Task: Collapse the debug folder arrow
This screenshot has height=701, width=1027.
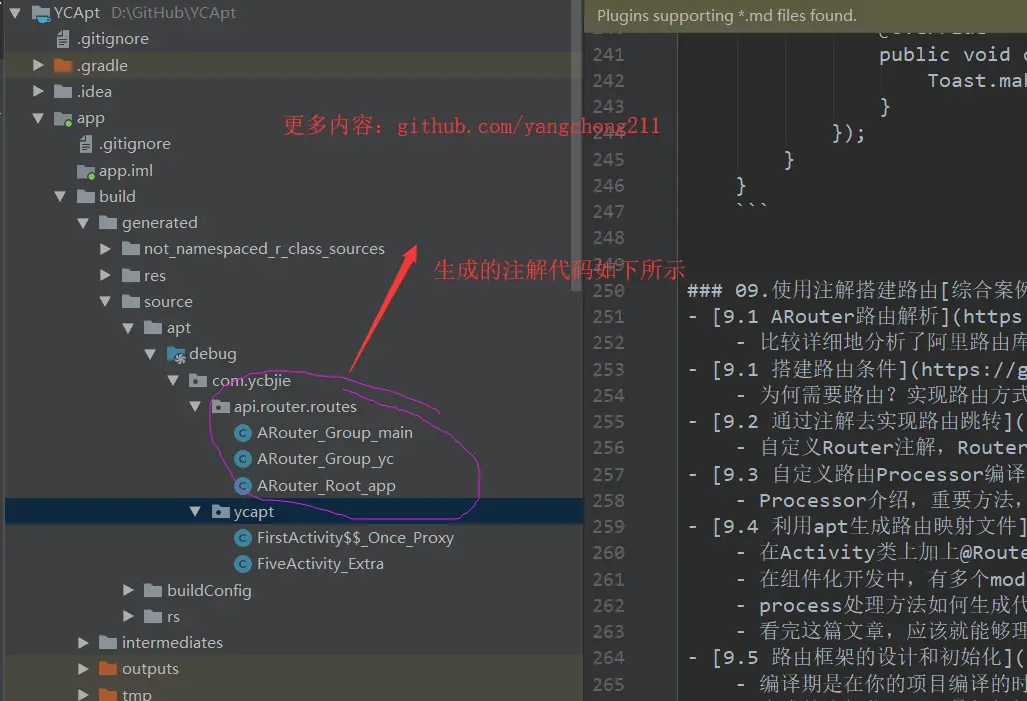Action: coord(151,354)
